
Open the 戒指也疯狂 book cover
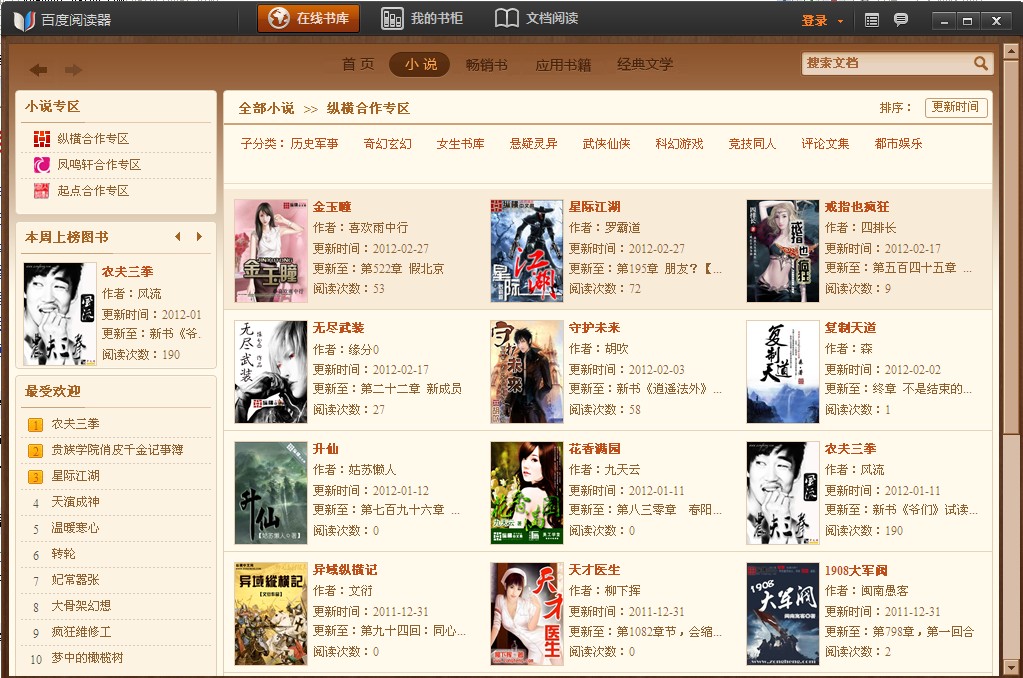click(783, 251)
